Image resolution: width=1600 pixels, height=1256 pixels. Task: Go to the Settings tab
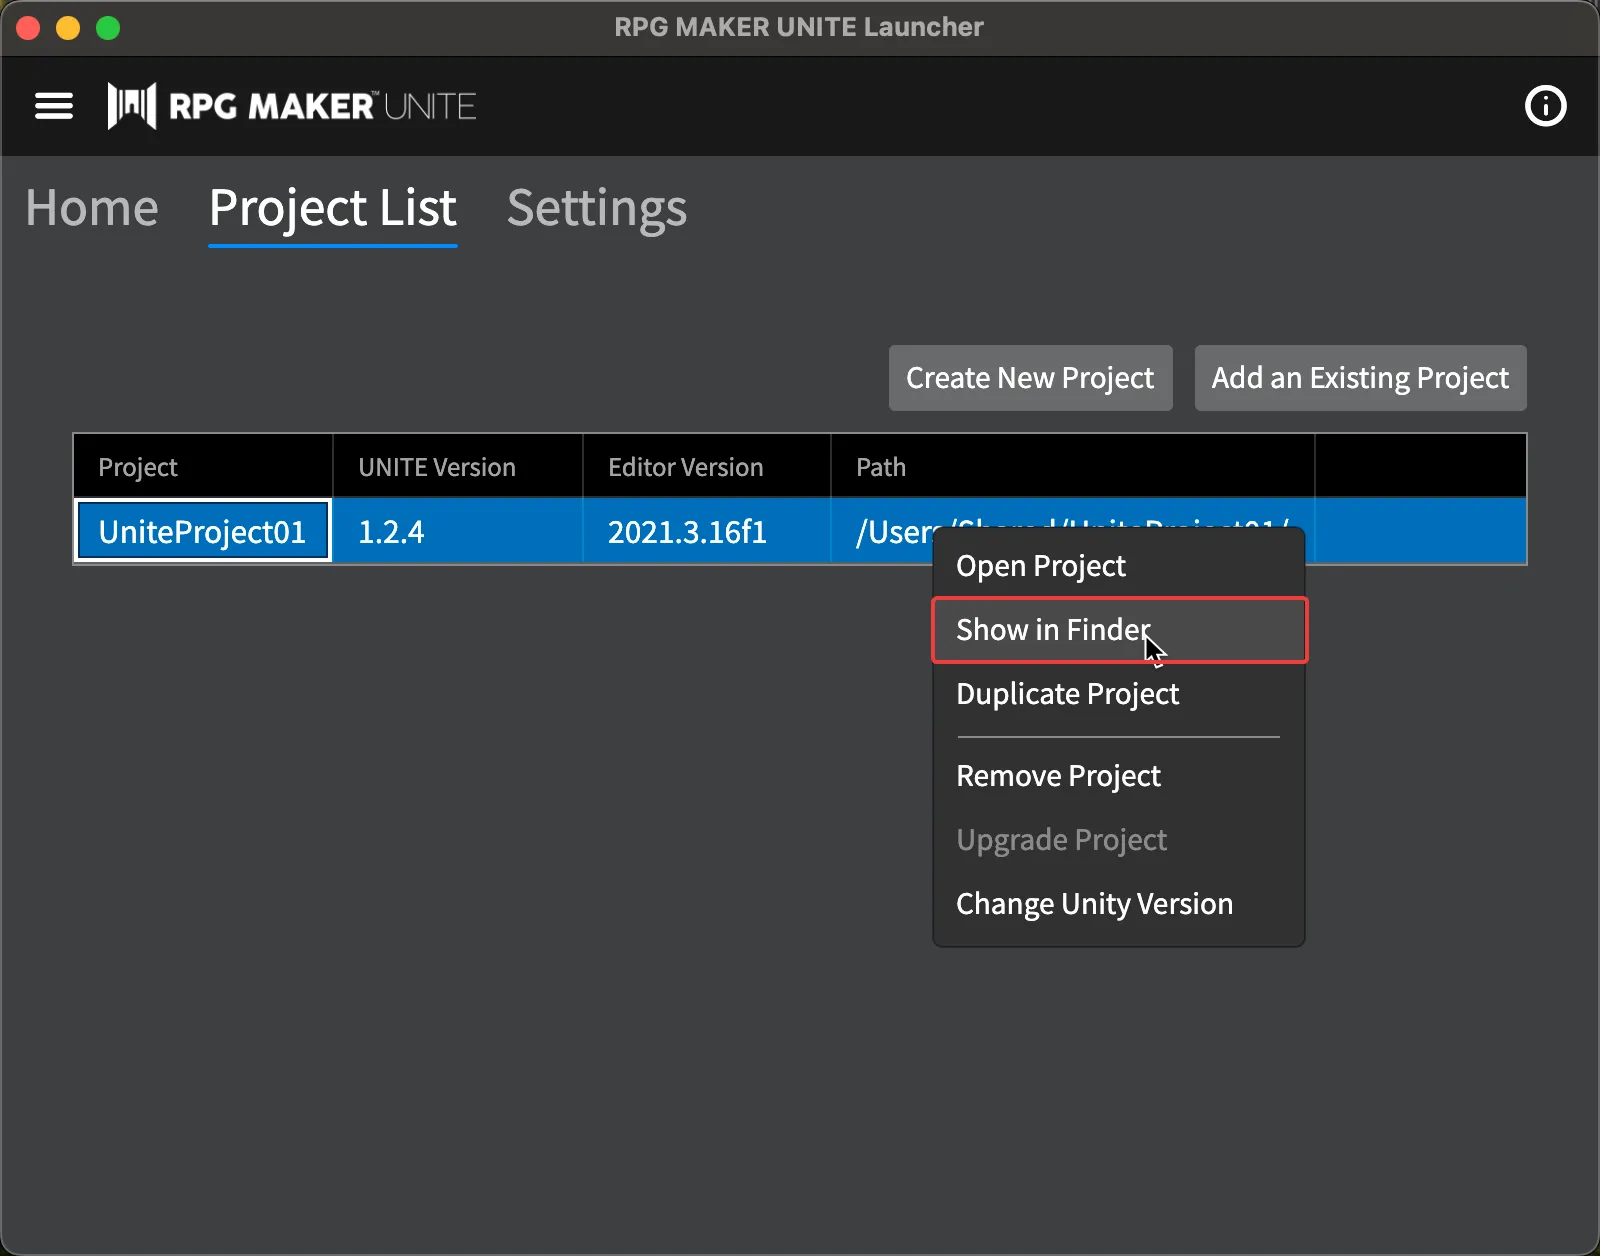(597, 208)
